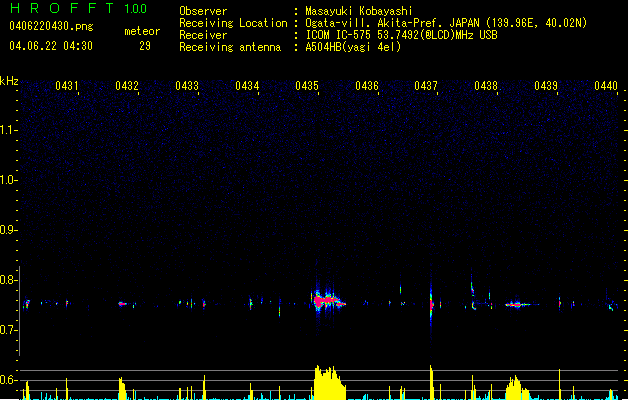Click antenna value A504HB(yagi 4el)

point(353,47)
